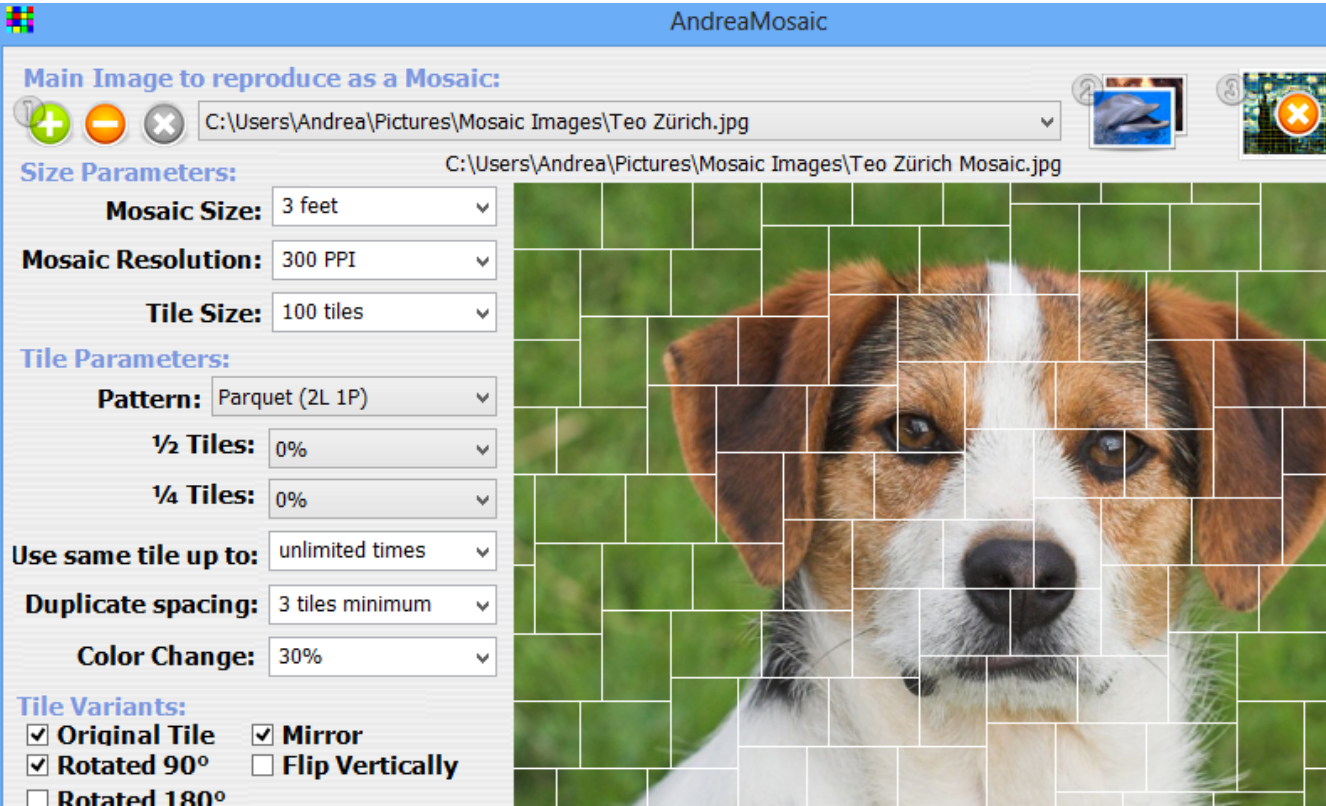Clear the image list with the gray X

[162, 122]
